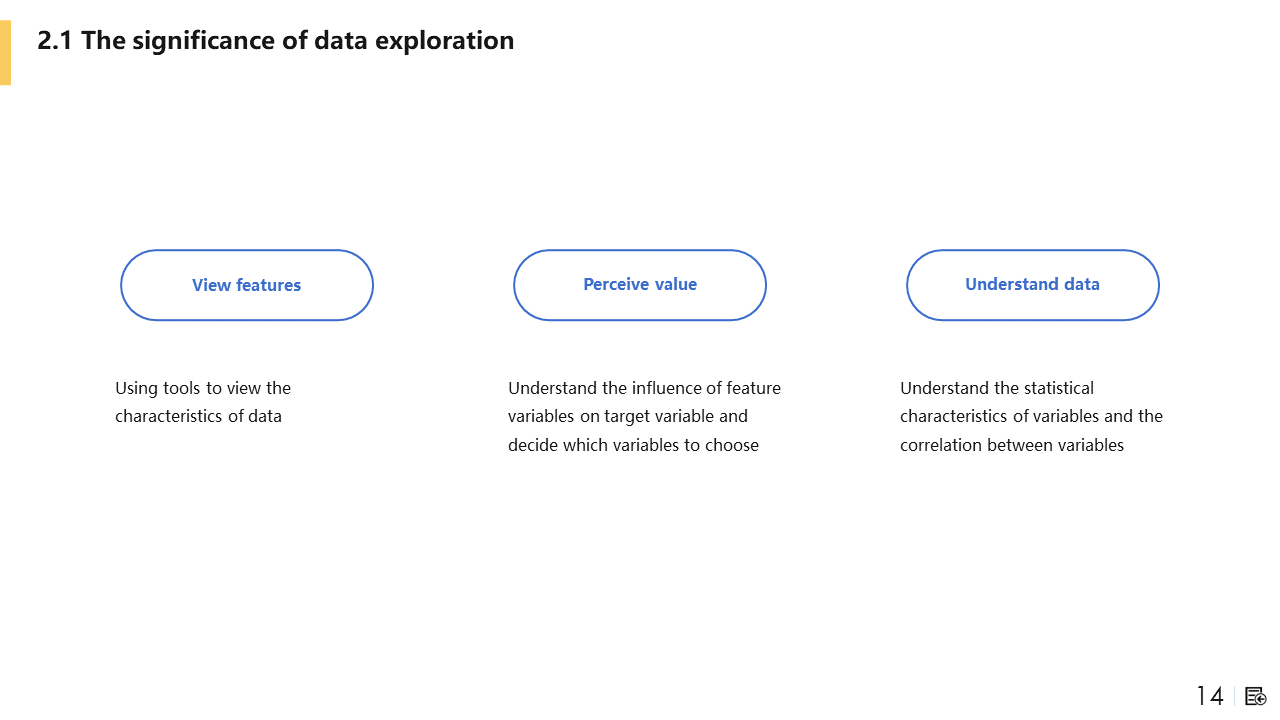
Task: Click the slide number 14
Action: click(1210, 696)
